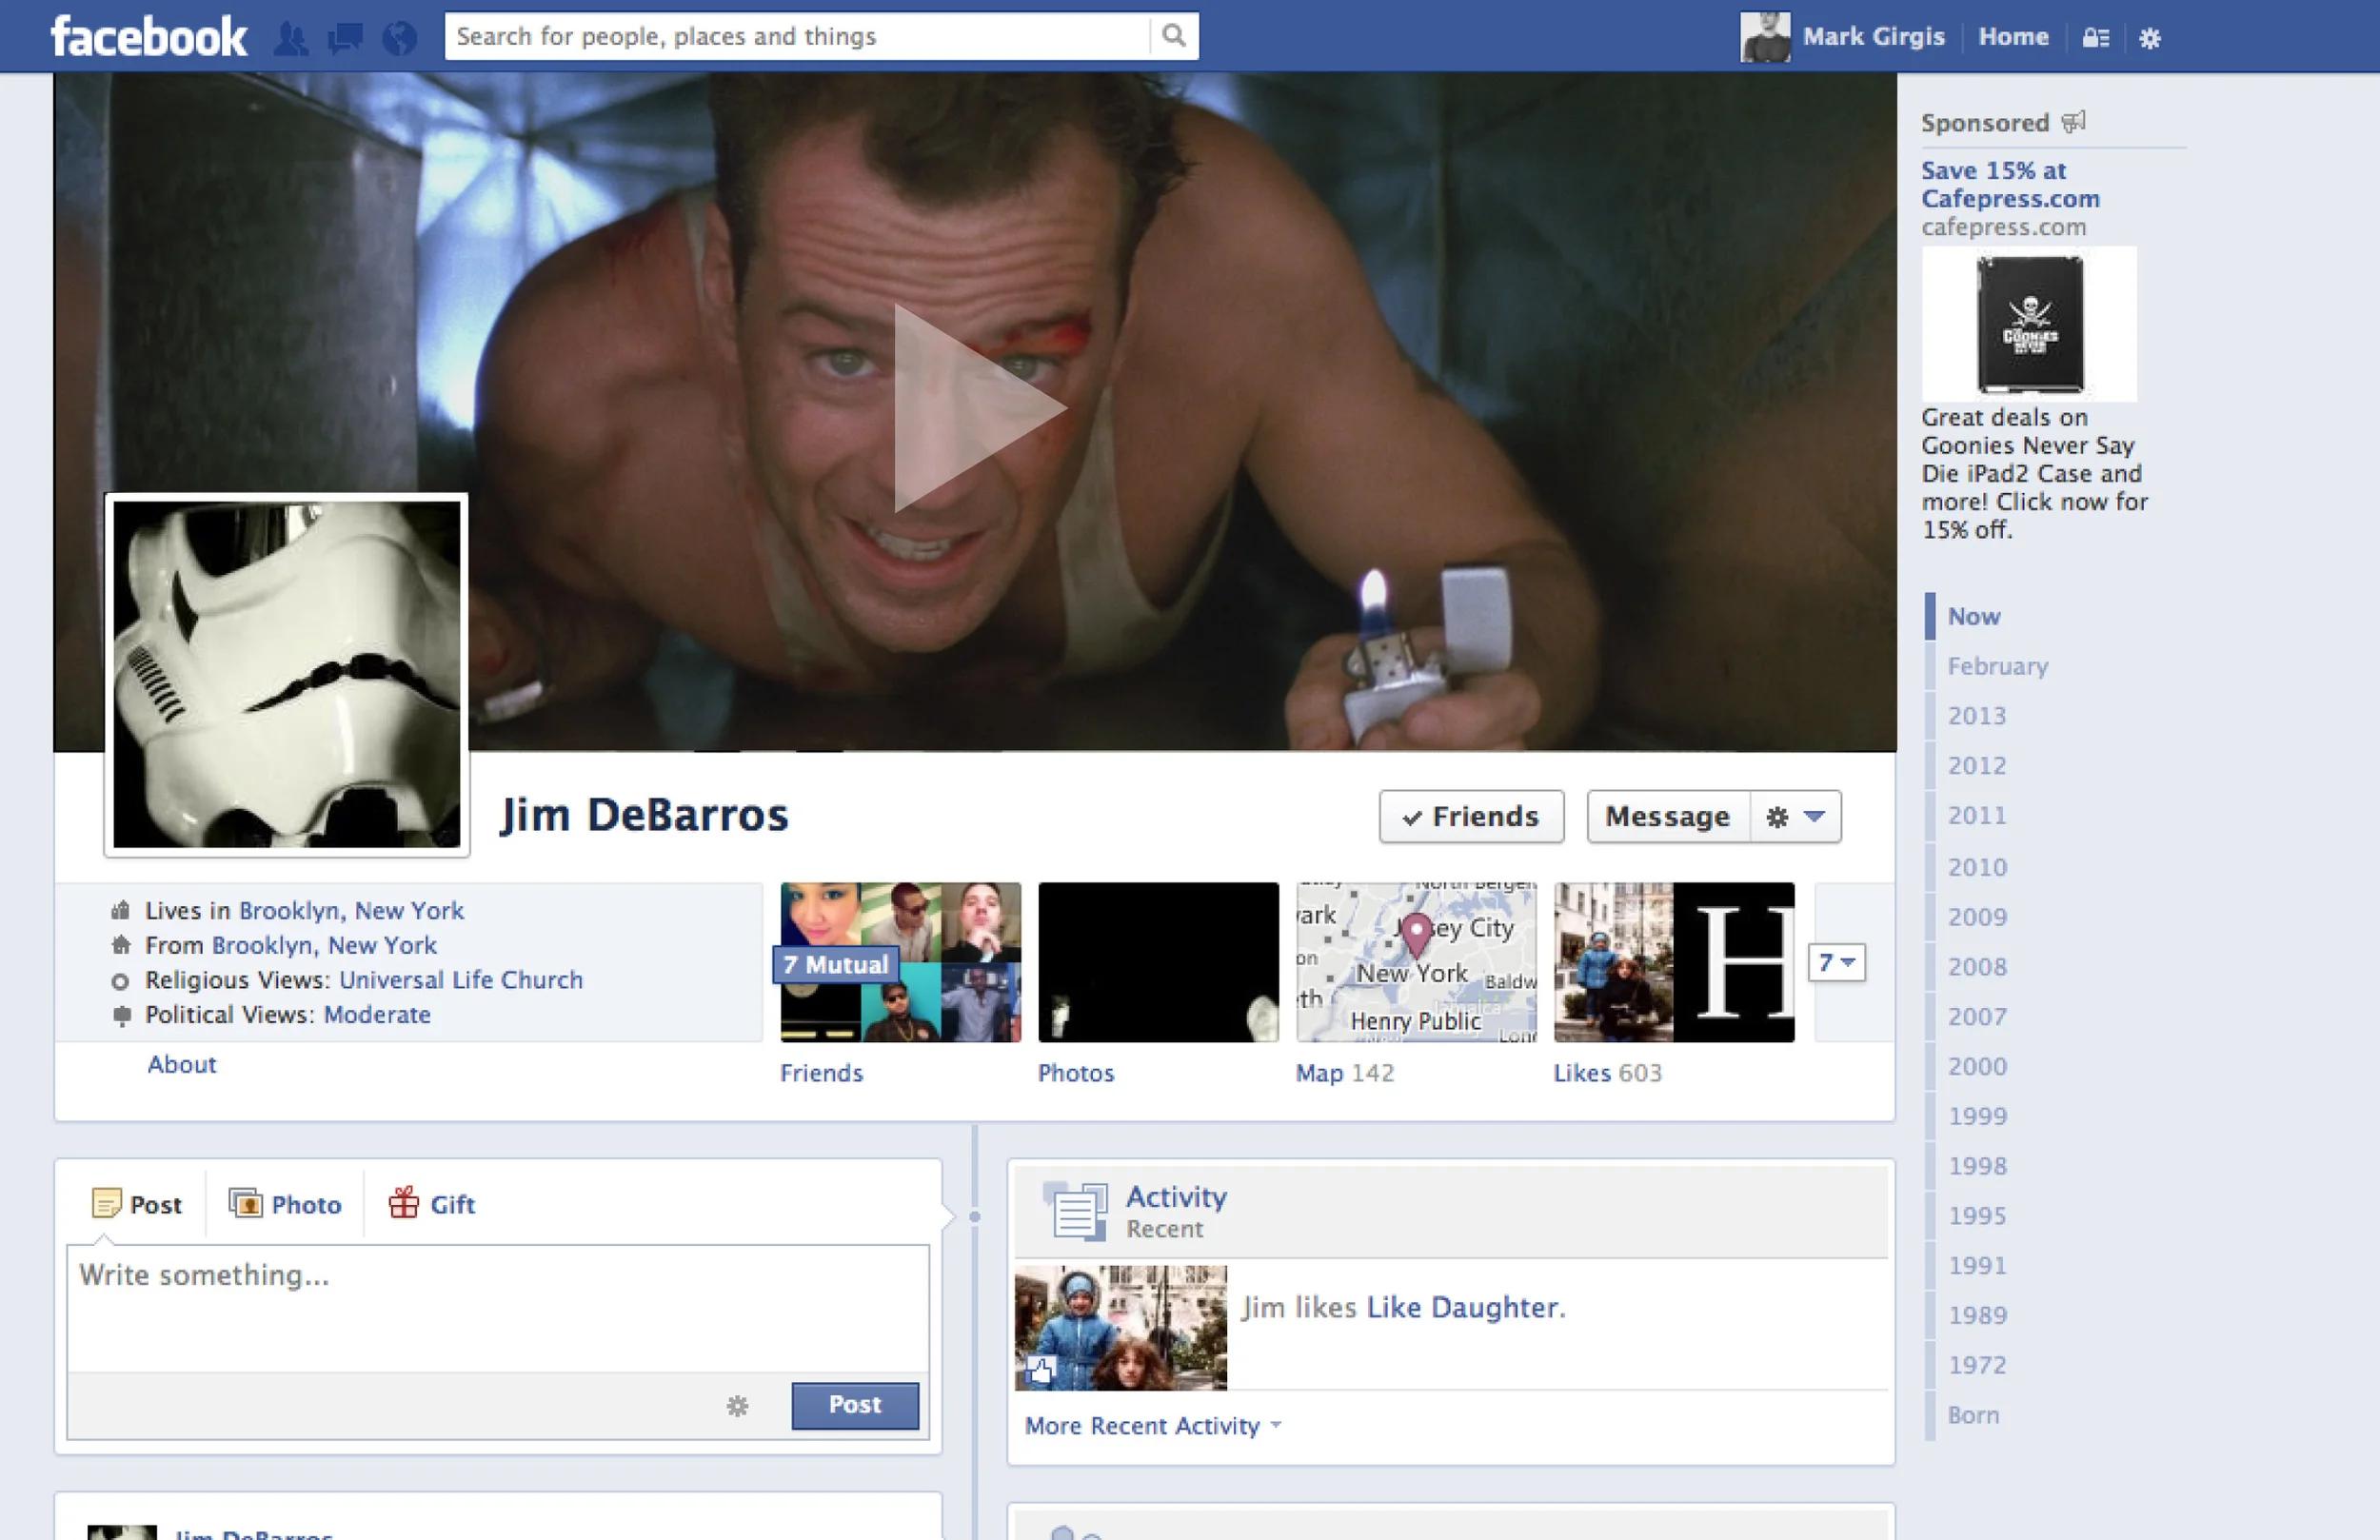Go to Home in the header

click(2013, 37)
